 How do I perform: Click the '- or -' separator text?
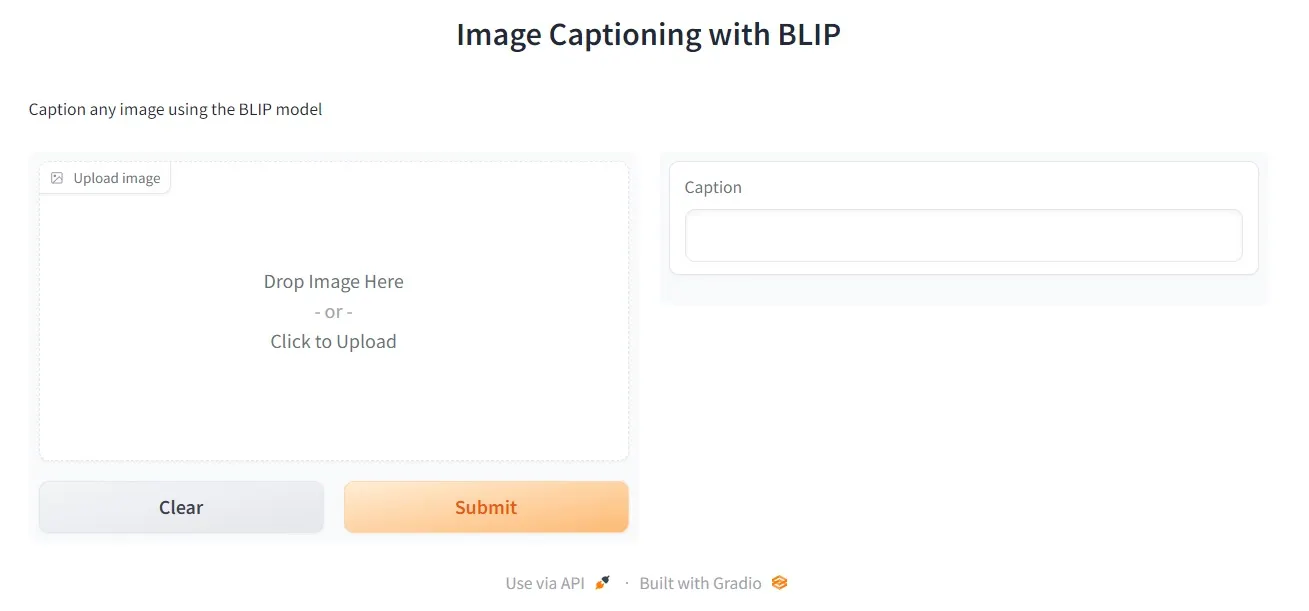click(334, 312)
